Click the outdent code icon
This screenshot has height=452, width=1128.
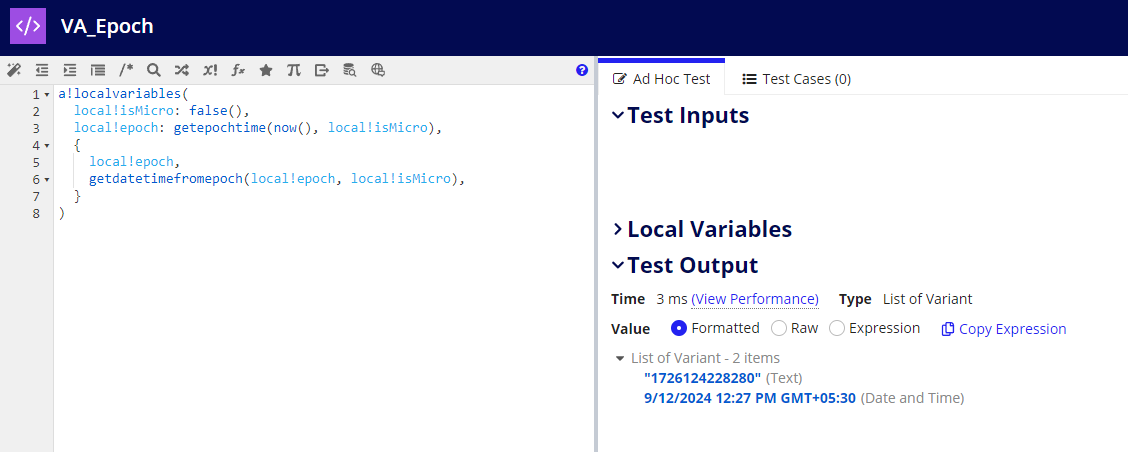point(42,70)
